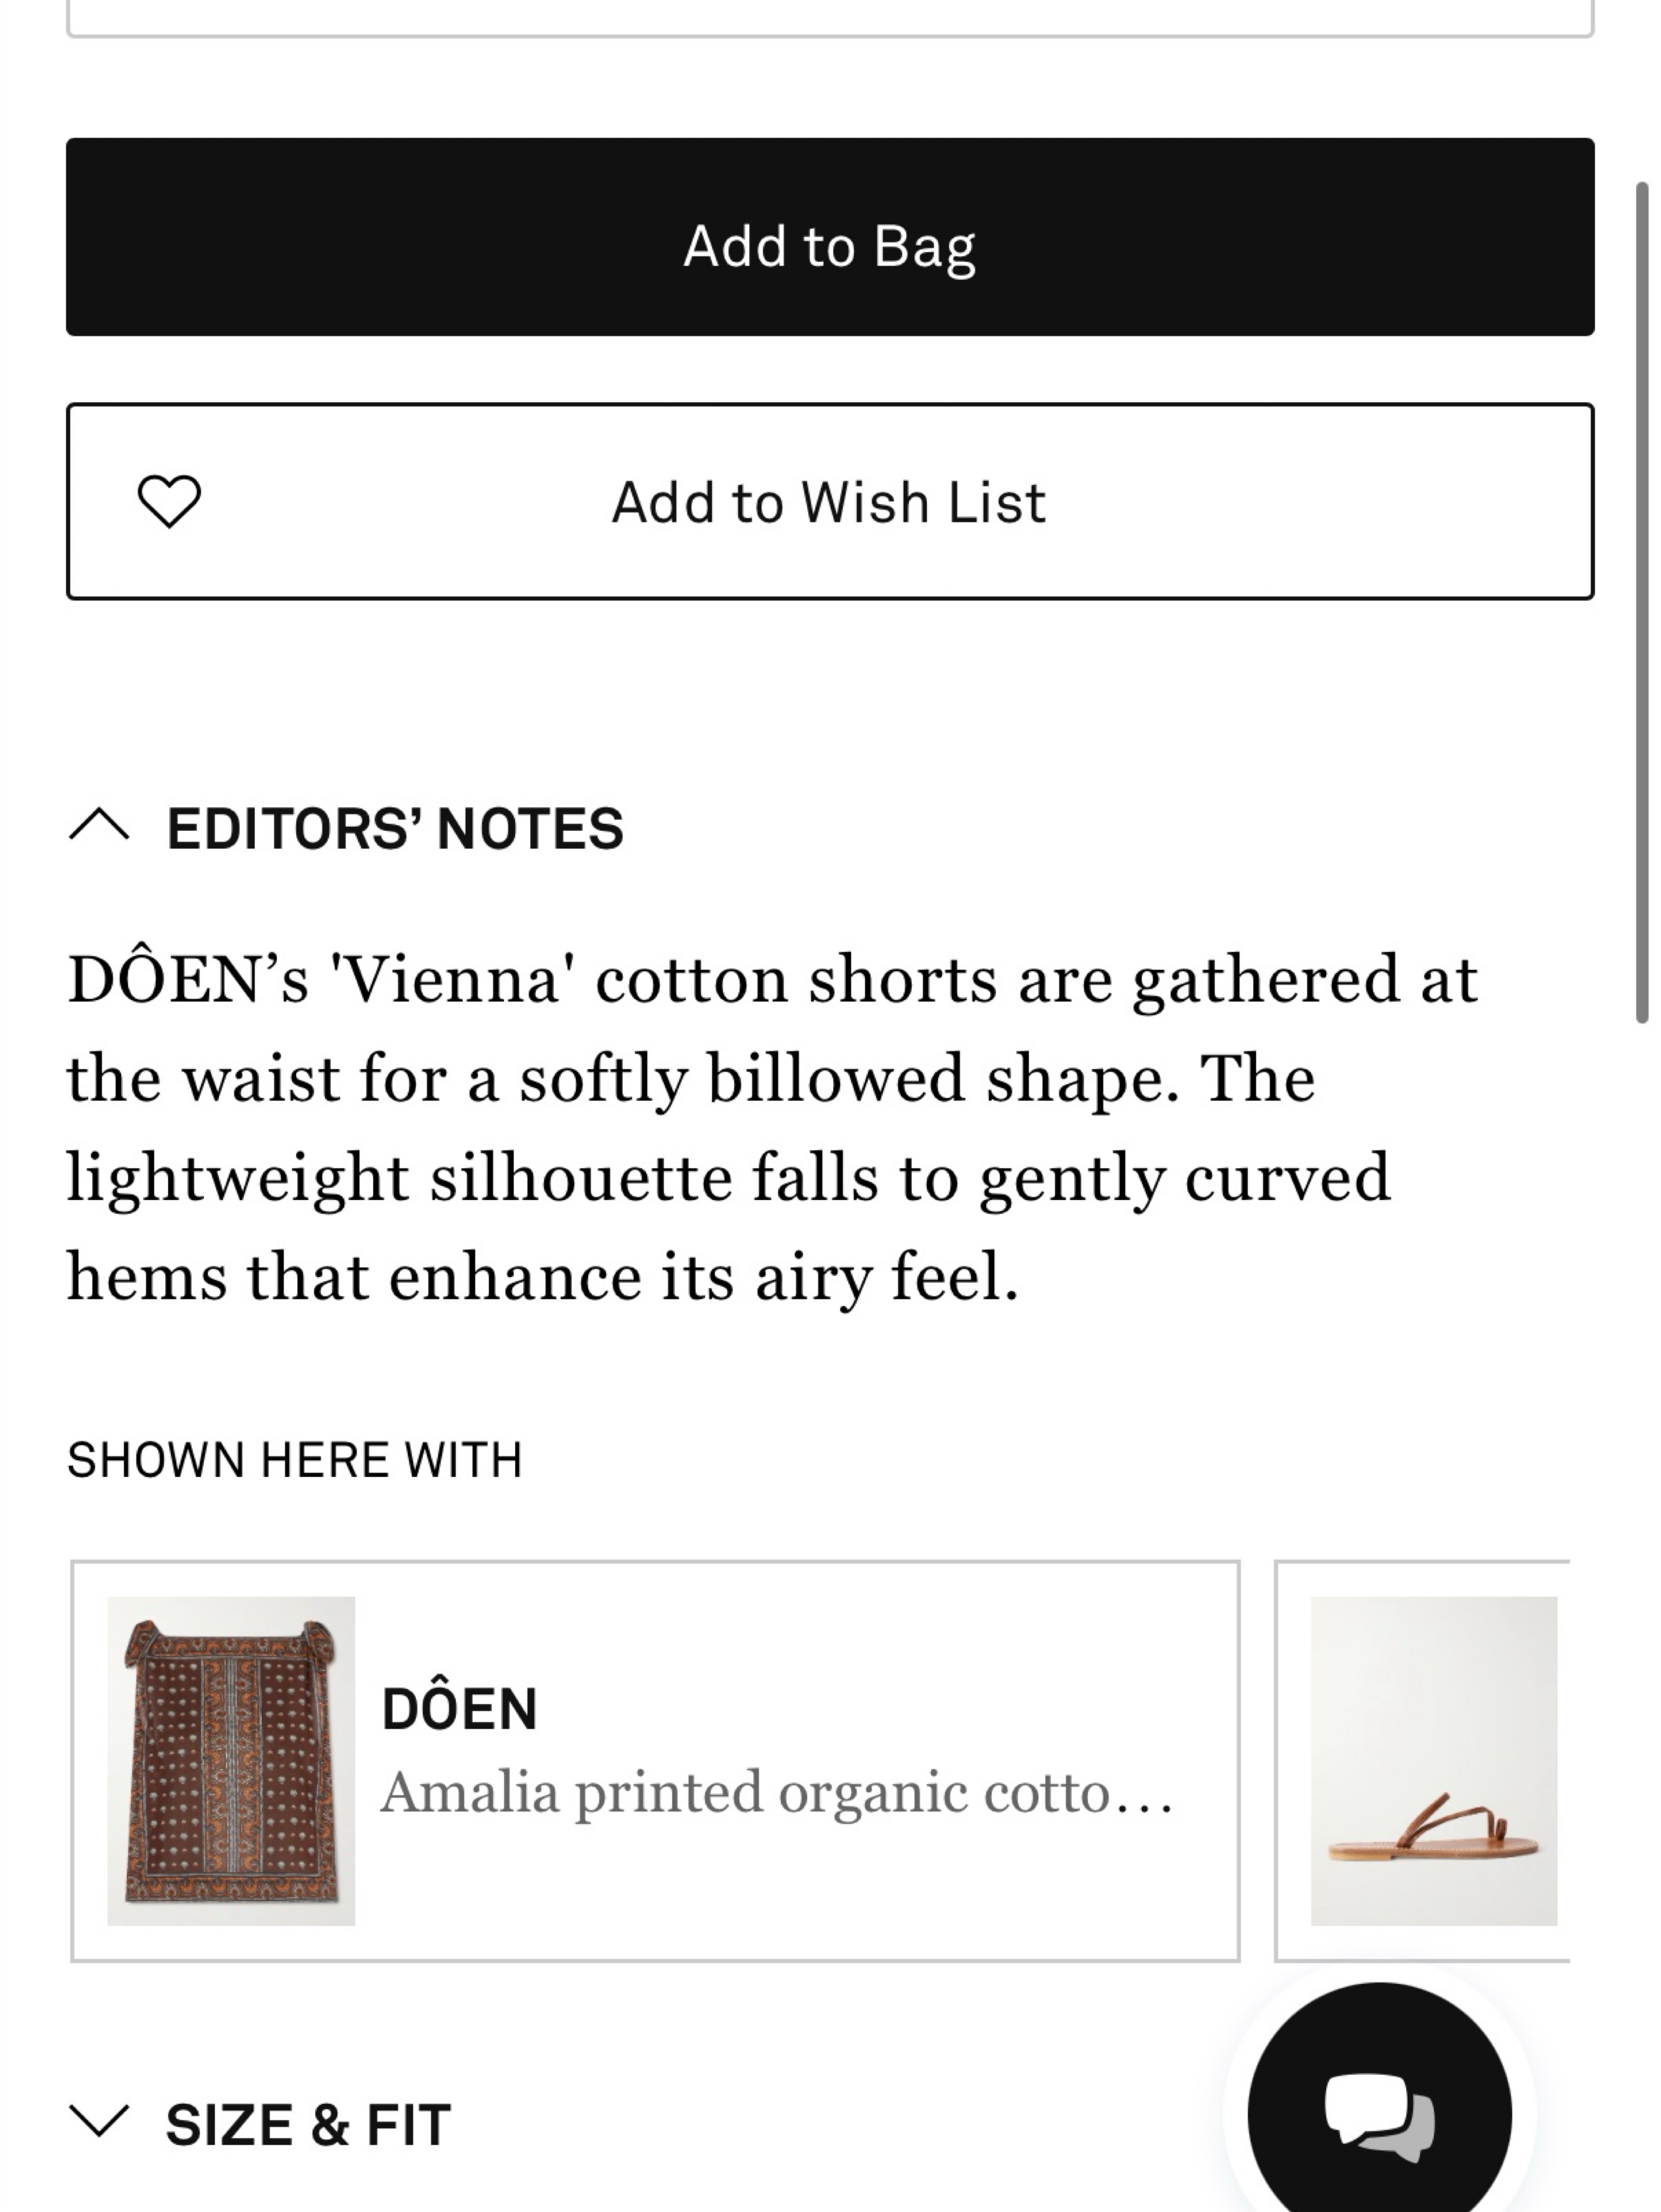Open the Amalia printed organic cotton link

click(x=777, y=1792)
